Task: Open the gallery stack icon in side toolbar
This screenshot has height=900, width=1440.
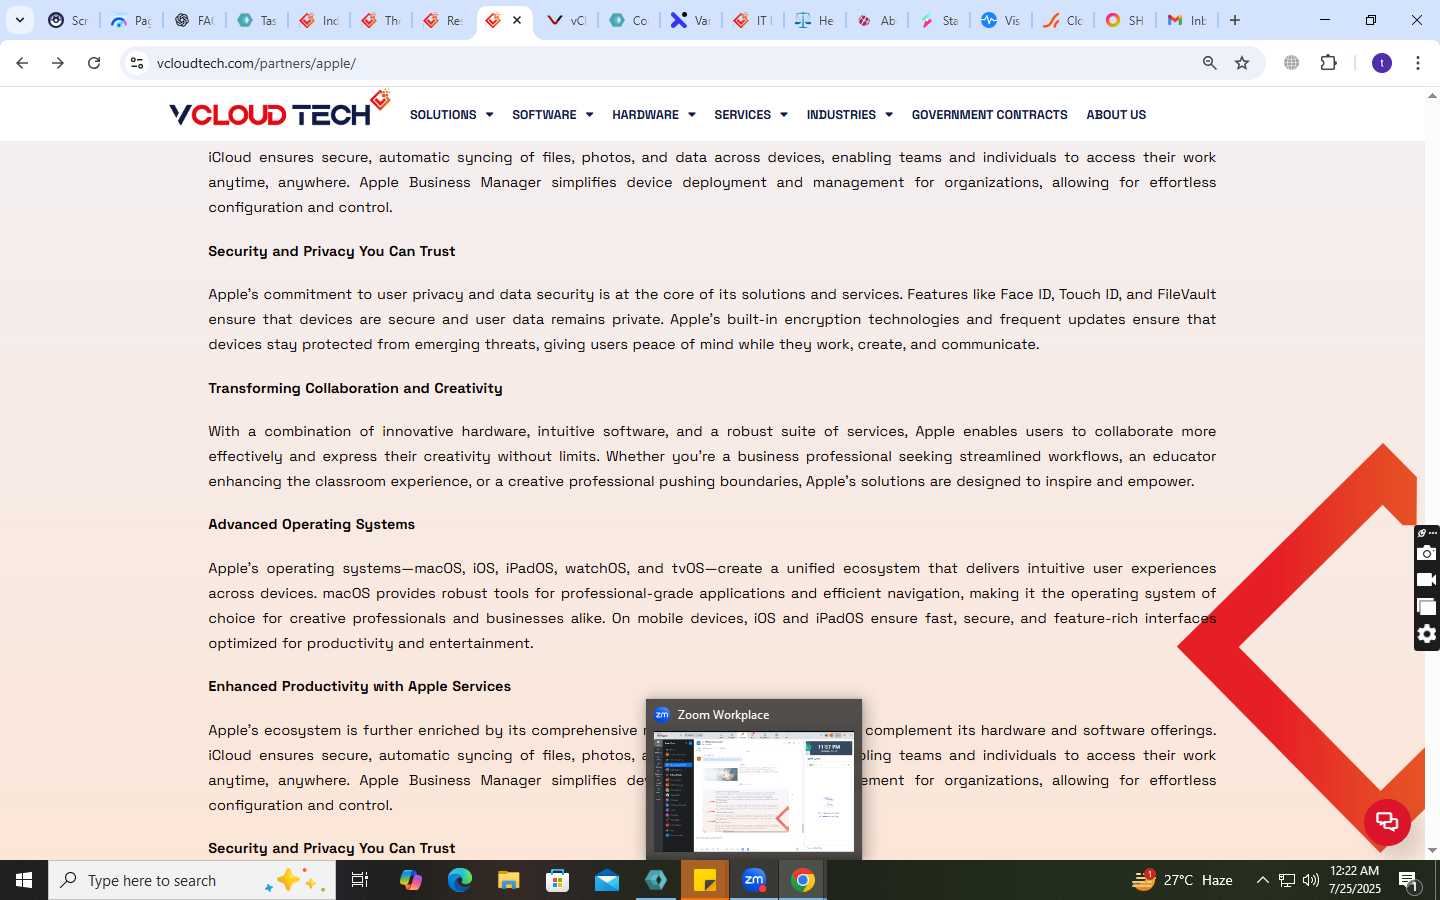Action: click(1427, 606)
